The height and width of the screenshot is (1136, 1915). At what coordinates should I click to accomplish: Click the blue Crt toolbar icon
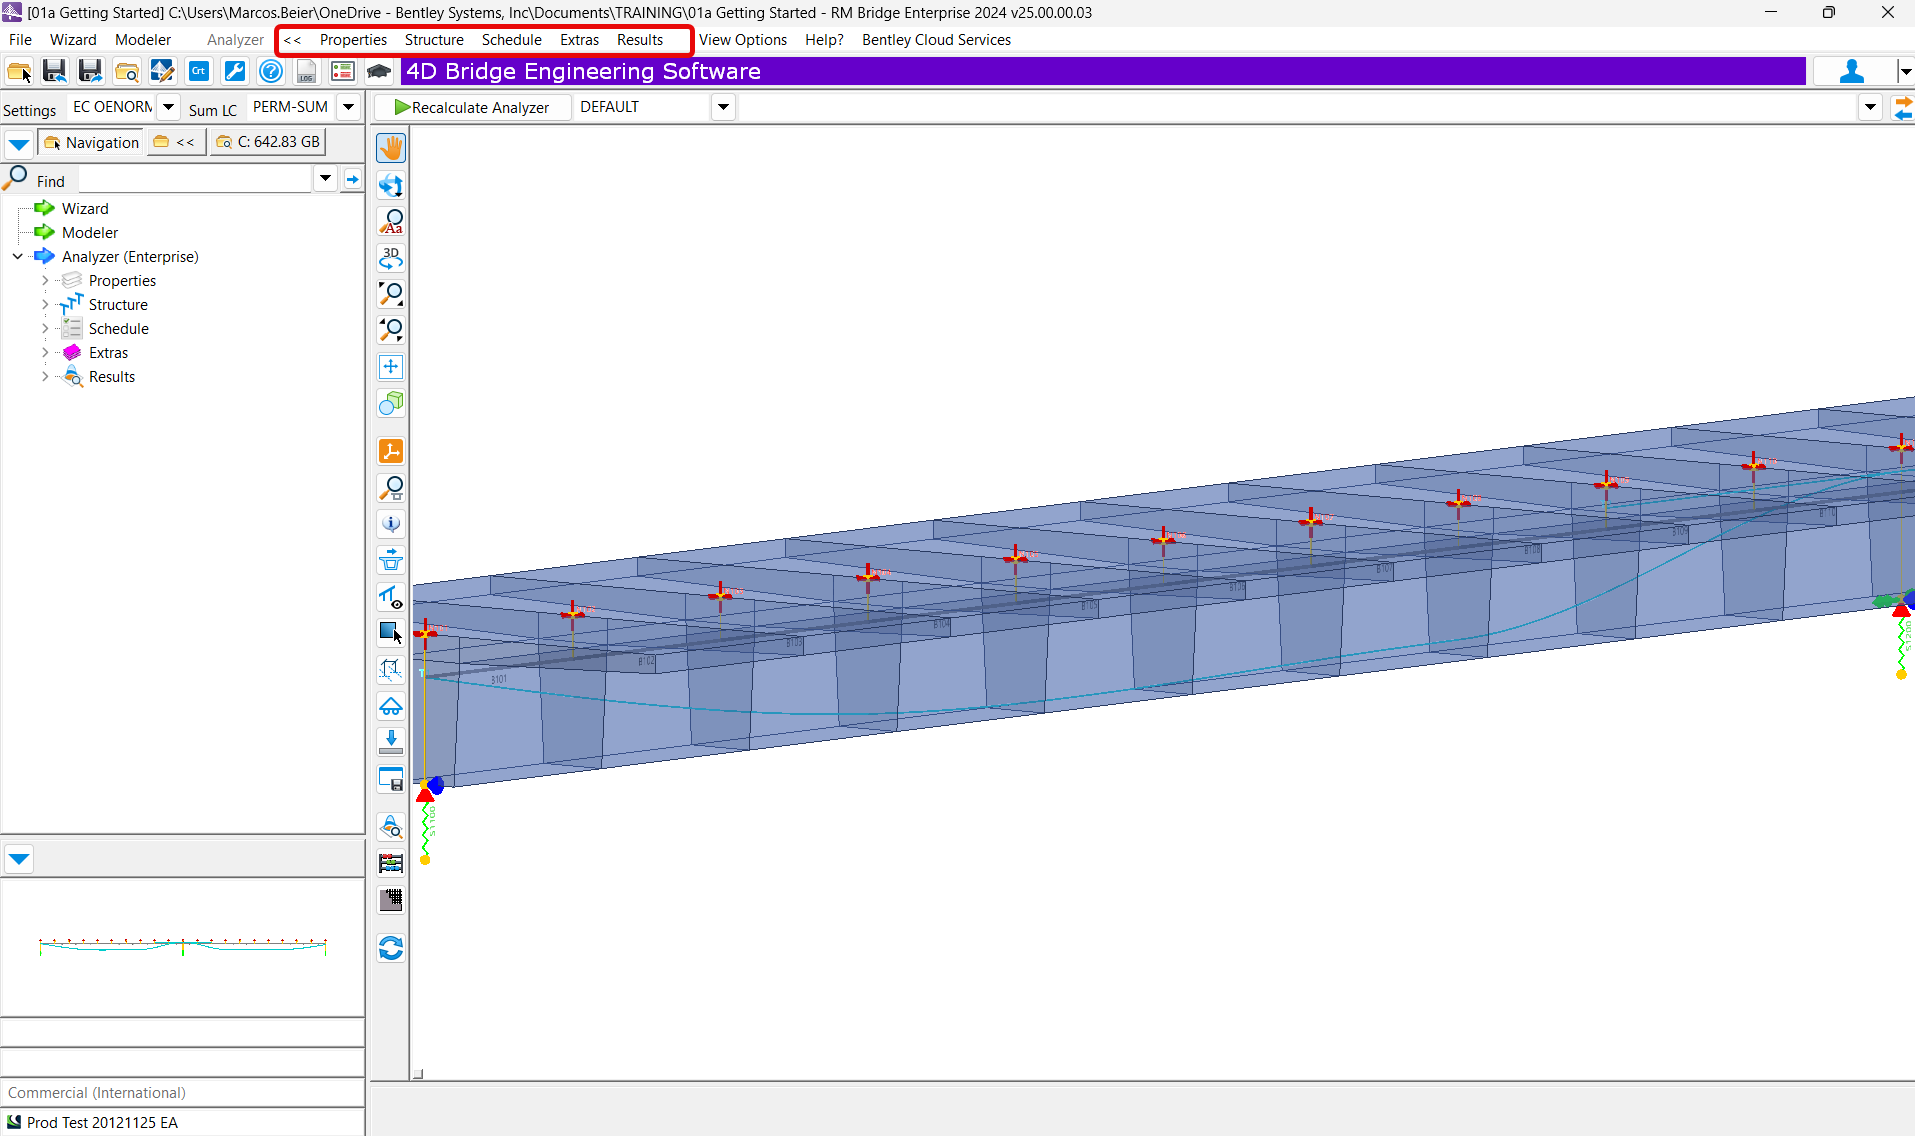(199, 71)
